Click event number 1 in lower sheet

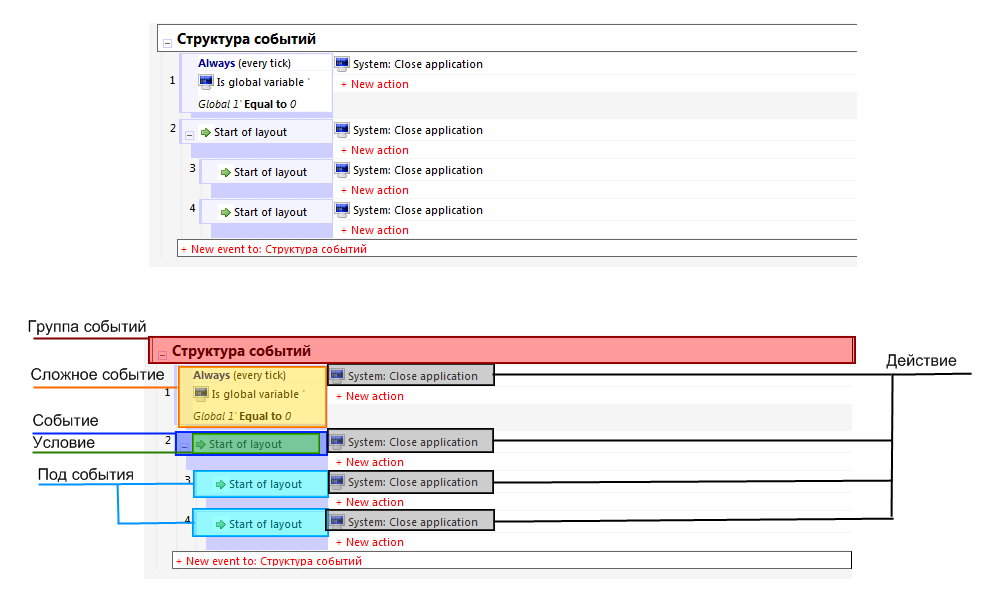coord(167,392)
